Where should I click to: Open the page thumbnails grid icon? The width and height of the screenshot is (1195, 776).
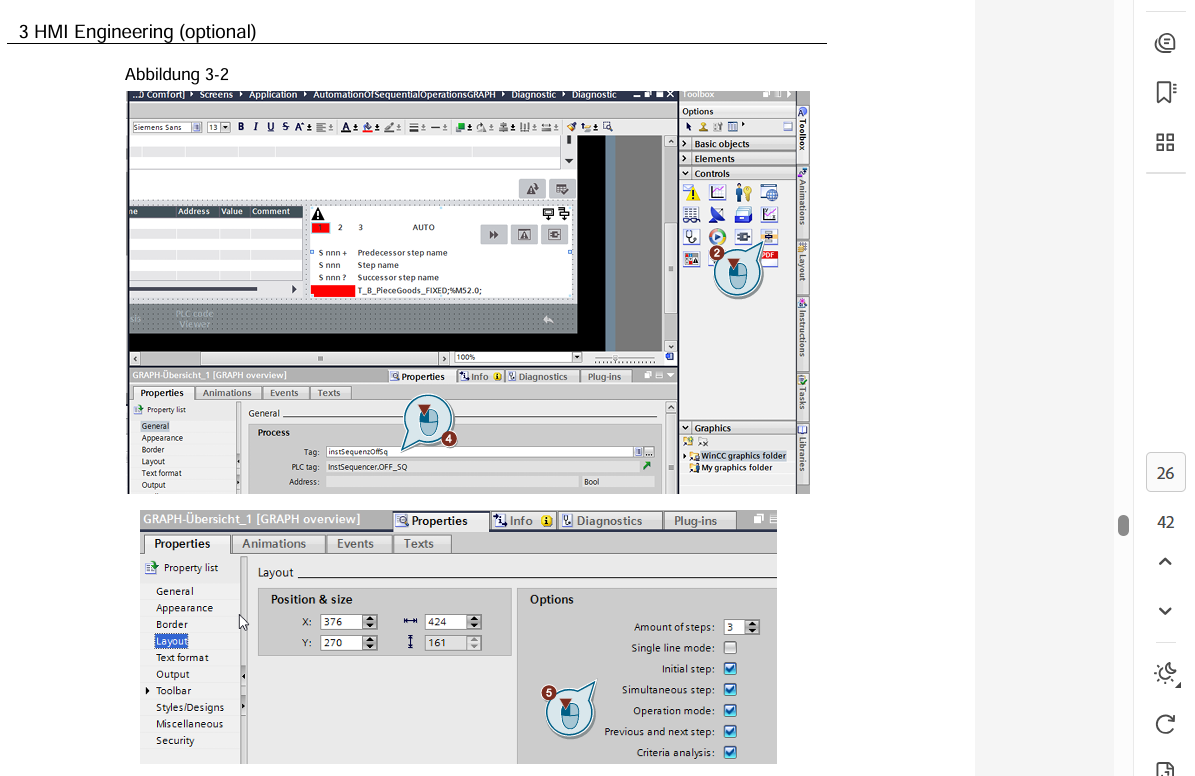pos(1165,142)
